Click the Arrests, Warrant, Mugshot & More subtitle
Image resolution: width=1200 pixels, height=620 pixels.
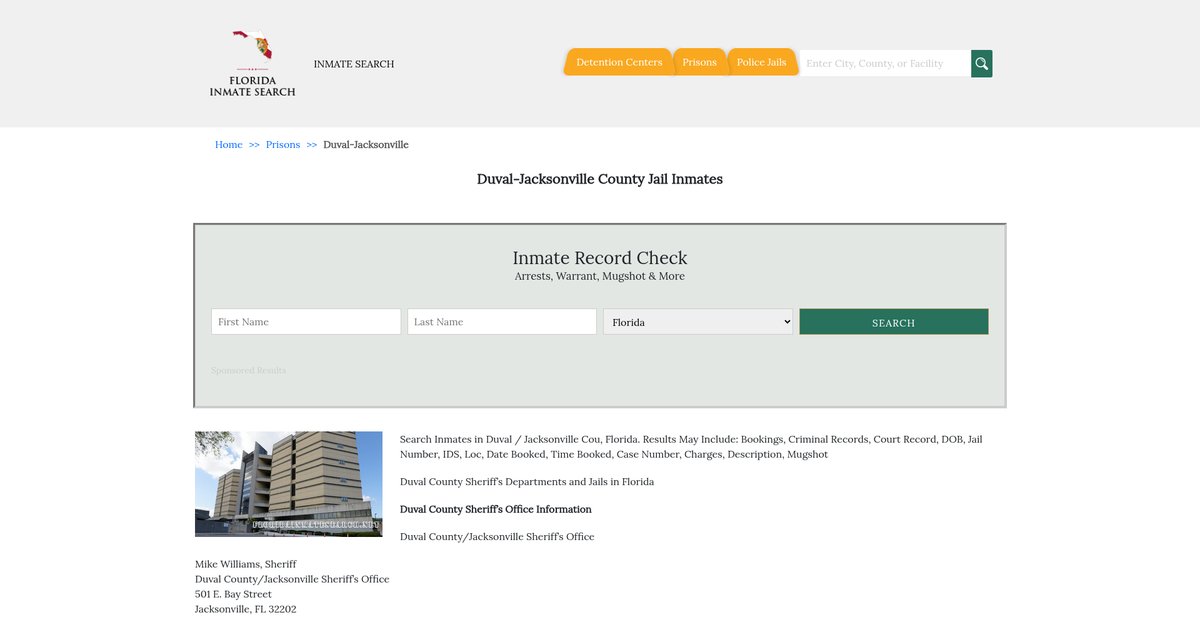[x=600, y=277]
